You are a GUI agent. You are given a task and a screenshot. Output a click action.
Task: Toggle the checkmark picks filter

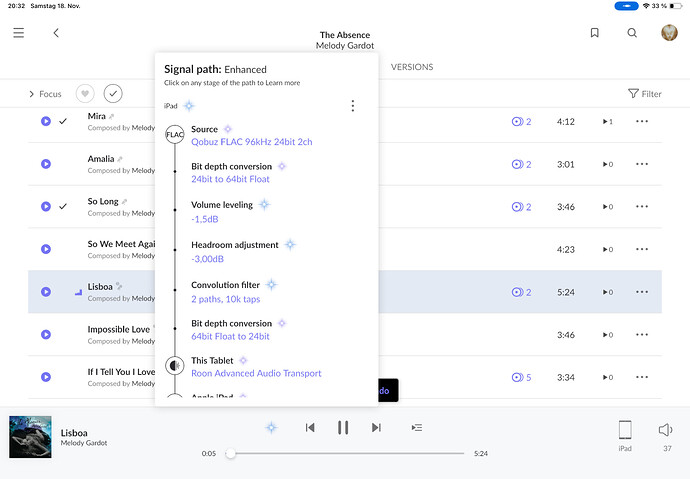point(113,93)
